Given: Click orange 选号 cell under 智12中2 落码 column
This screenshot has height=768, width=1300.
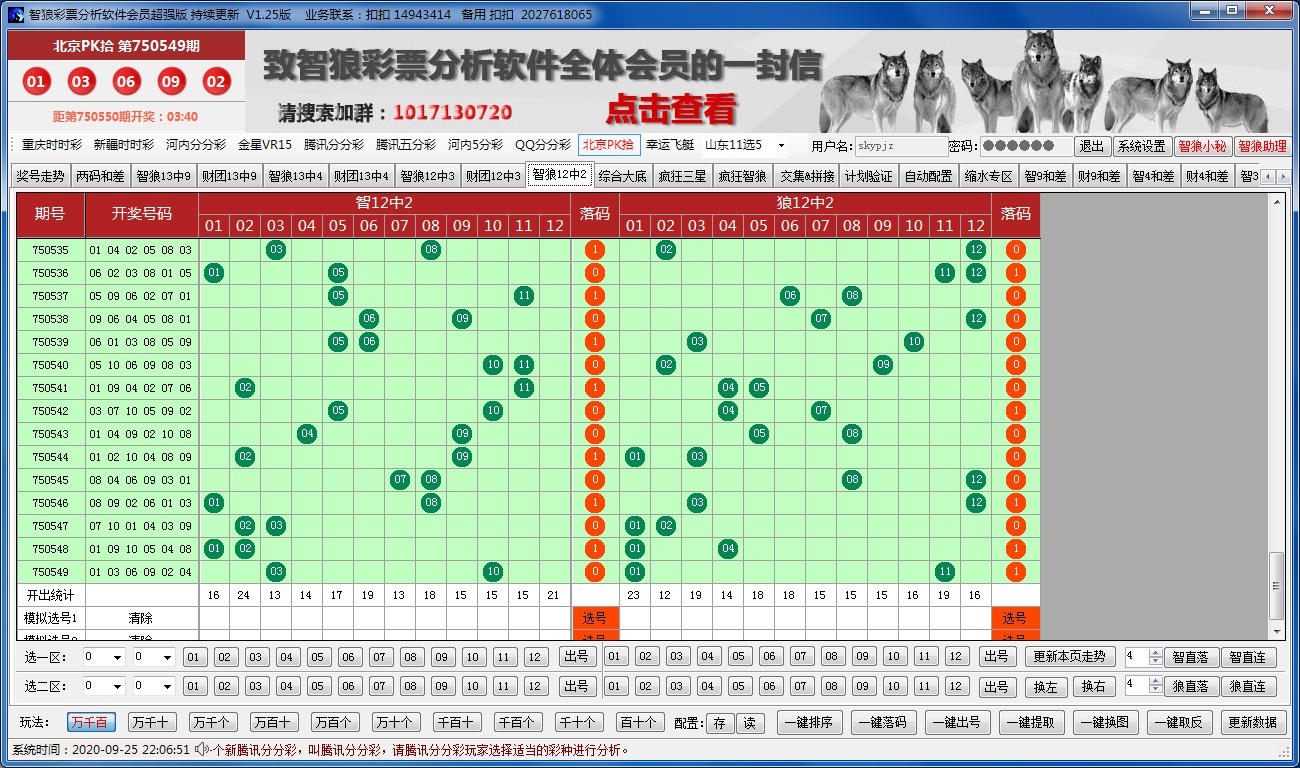Looking at the screenshot, I should (595, 619).
